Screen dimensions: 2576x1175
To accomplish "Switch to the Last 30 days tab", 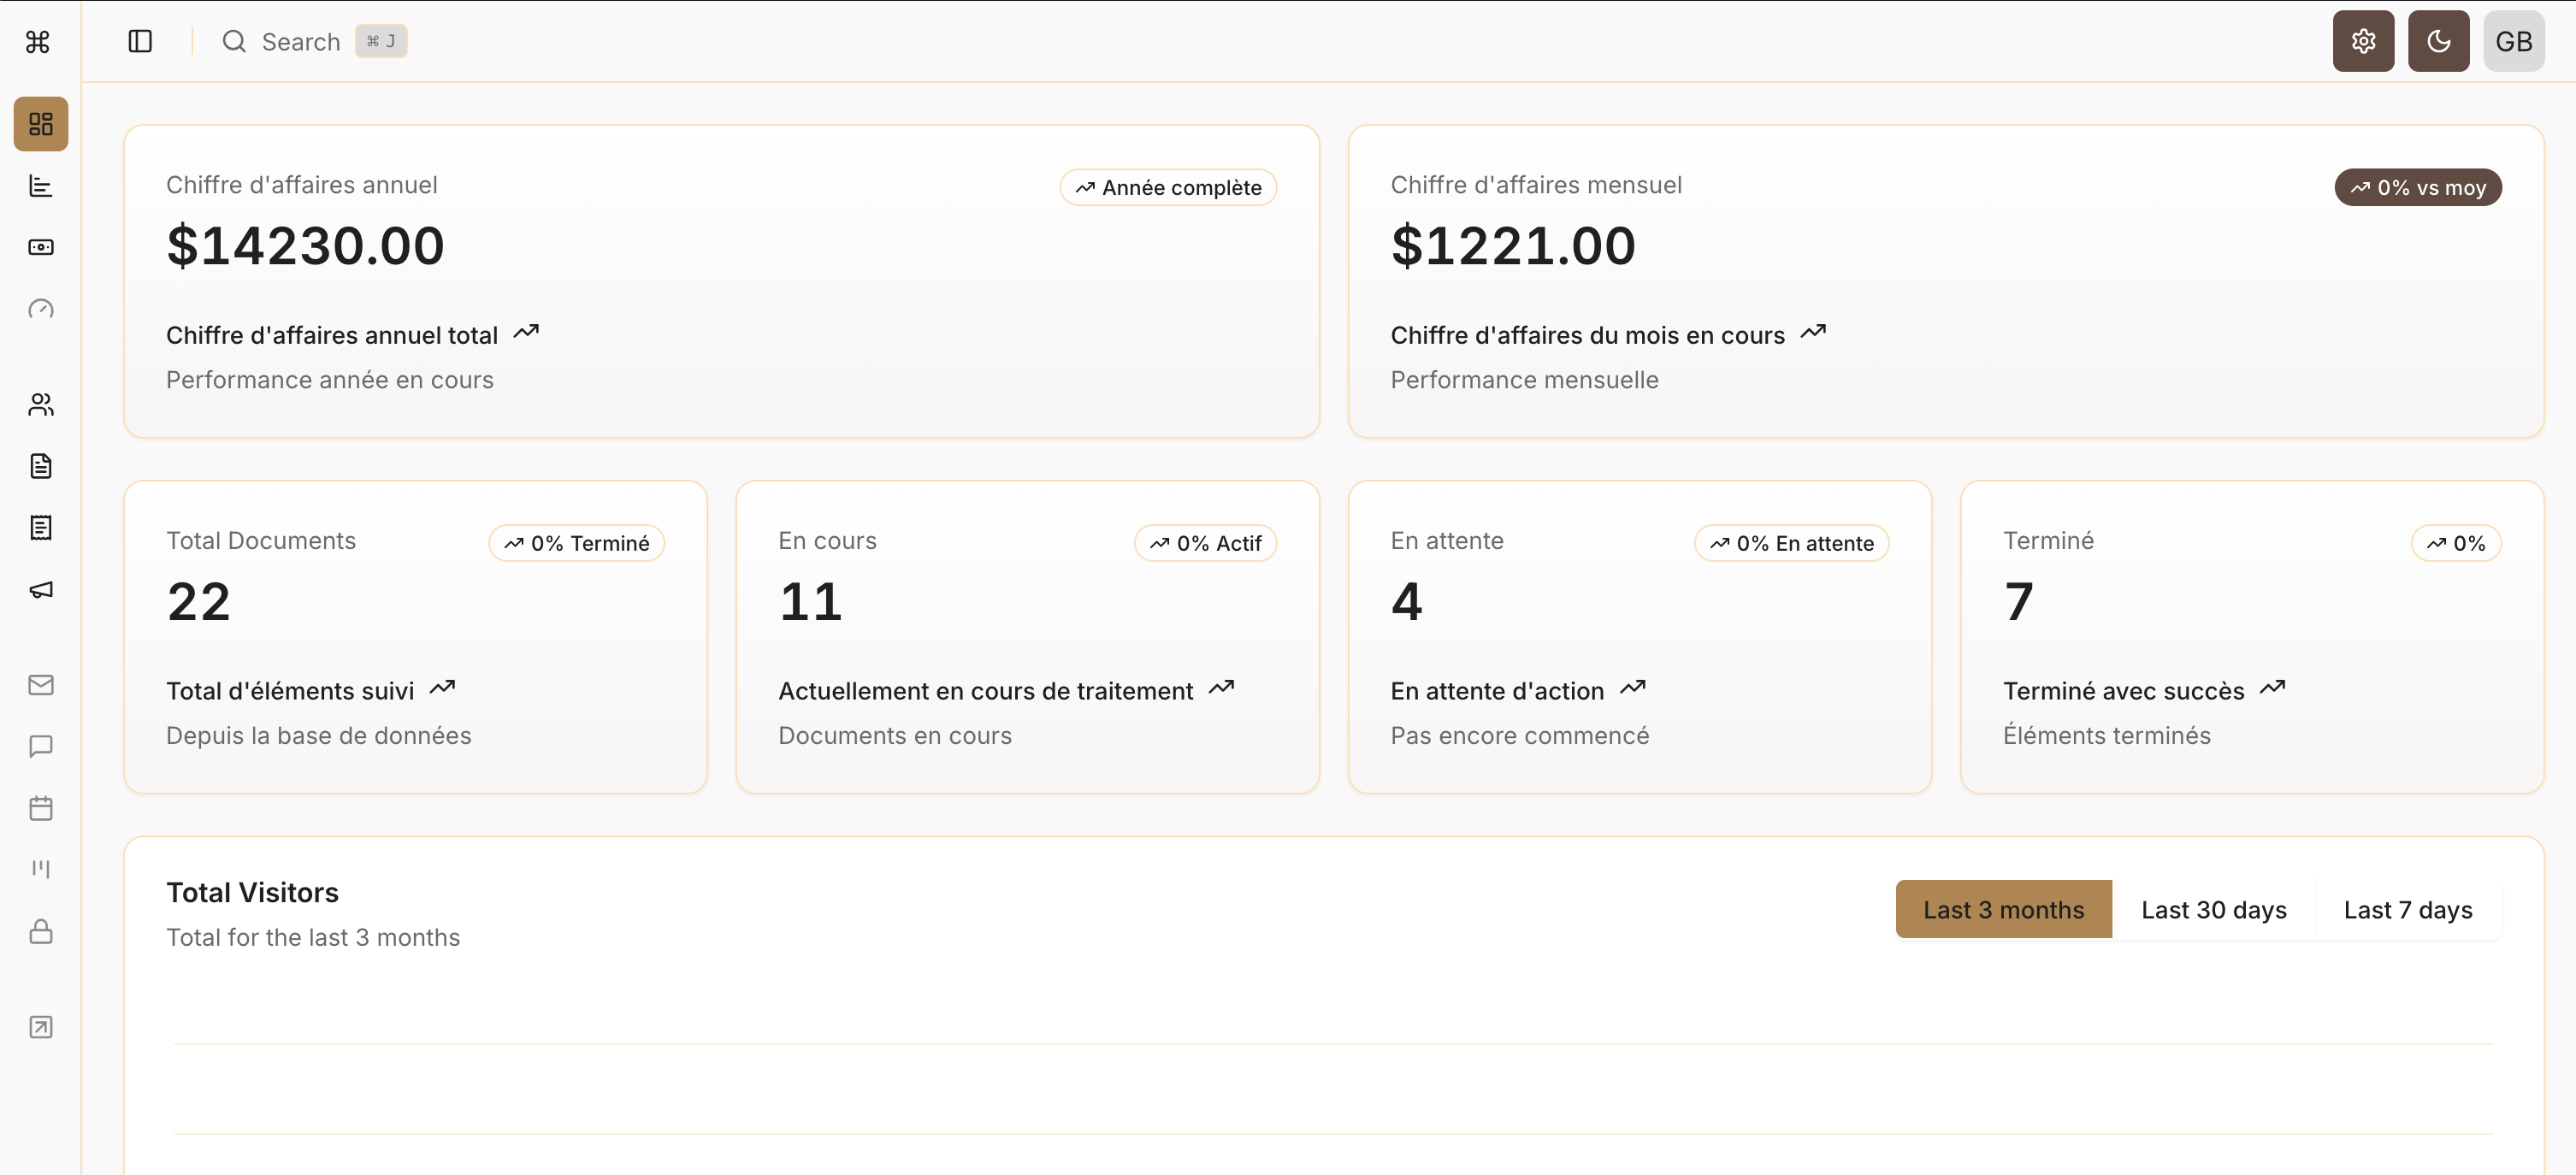I will 2213,909.
